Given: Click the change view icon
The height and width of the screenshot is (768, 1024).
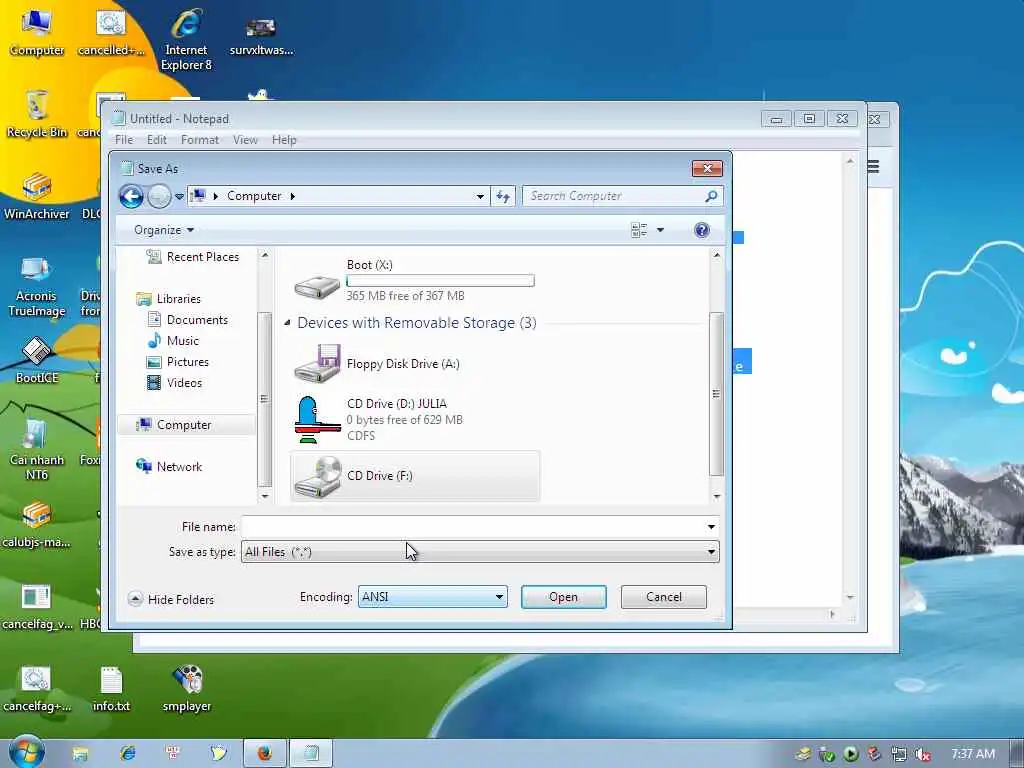Looking at the screenshot, I should [x=639, y=230].
